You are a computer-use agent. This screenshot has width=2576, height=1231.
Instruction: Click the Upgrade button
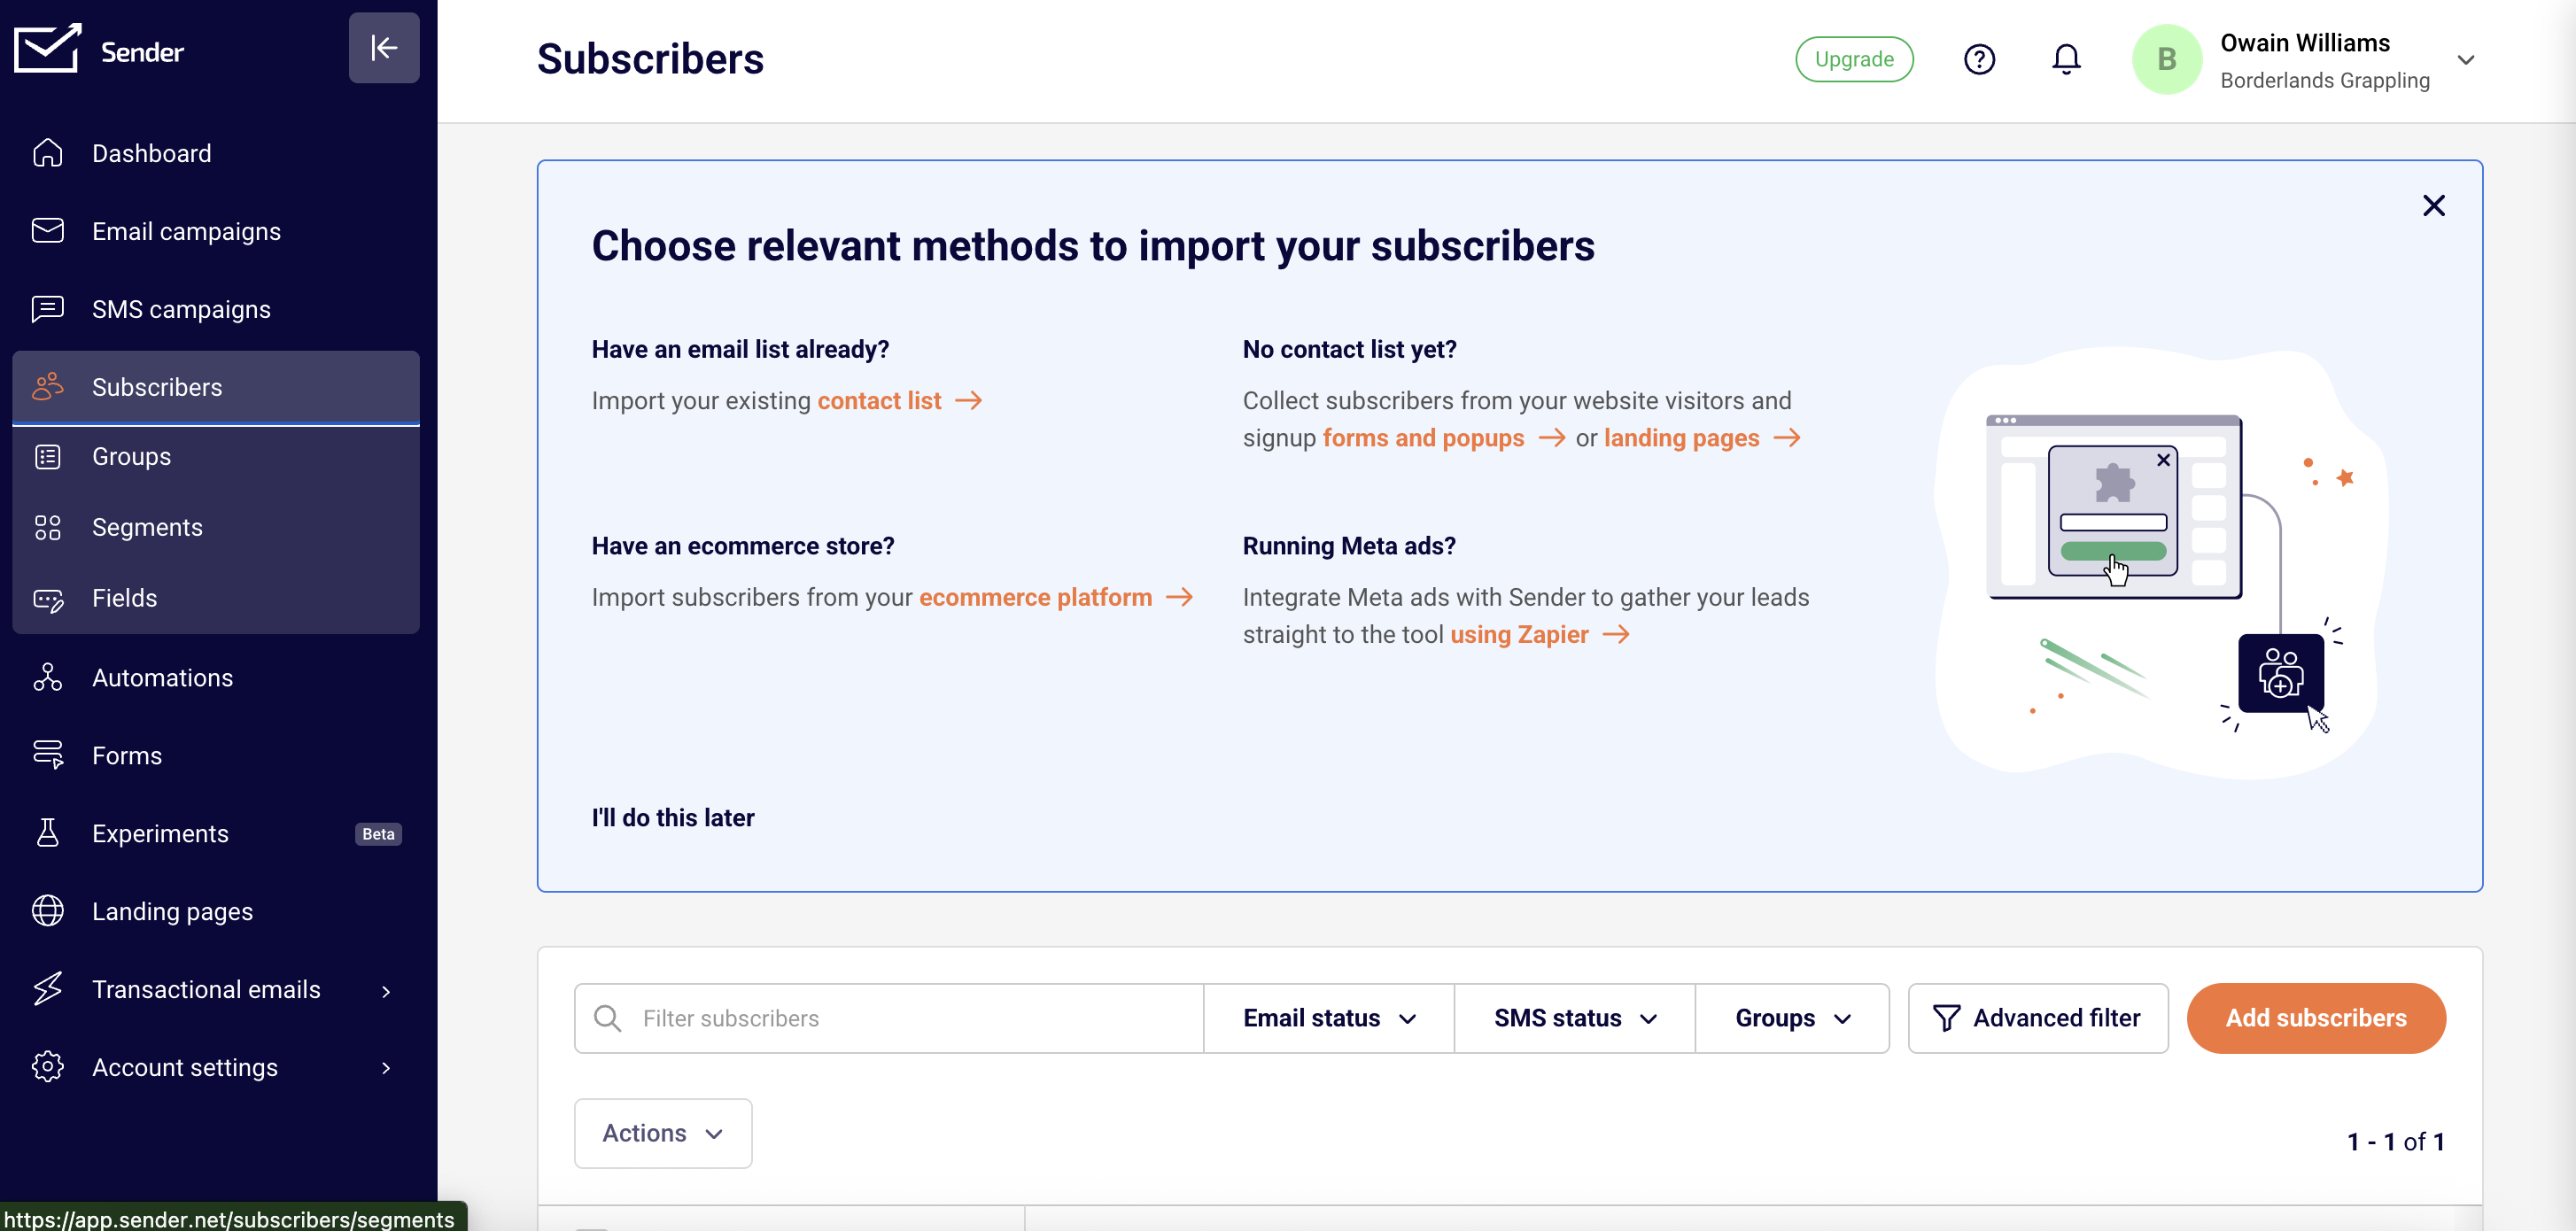pyautogui.click(x=1853, y=59)
